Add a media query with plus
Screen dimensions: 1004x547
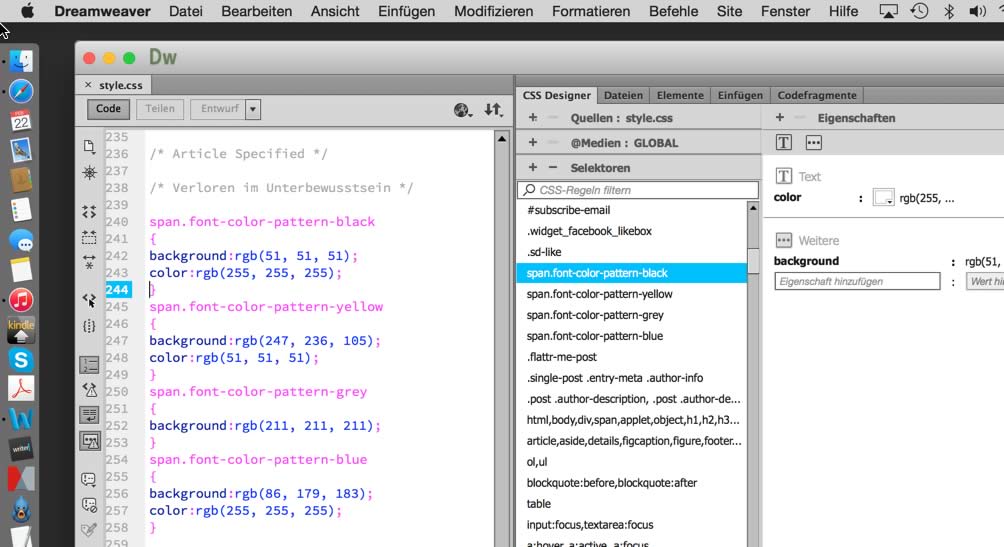[533, 143]
